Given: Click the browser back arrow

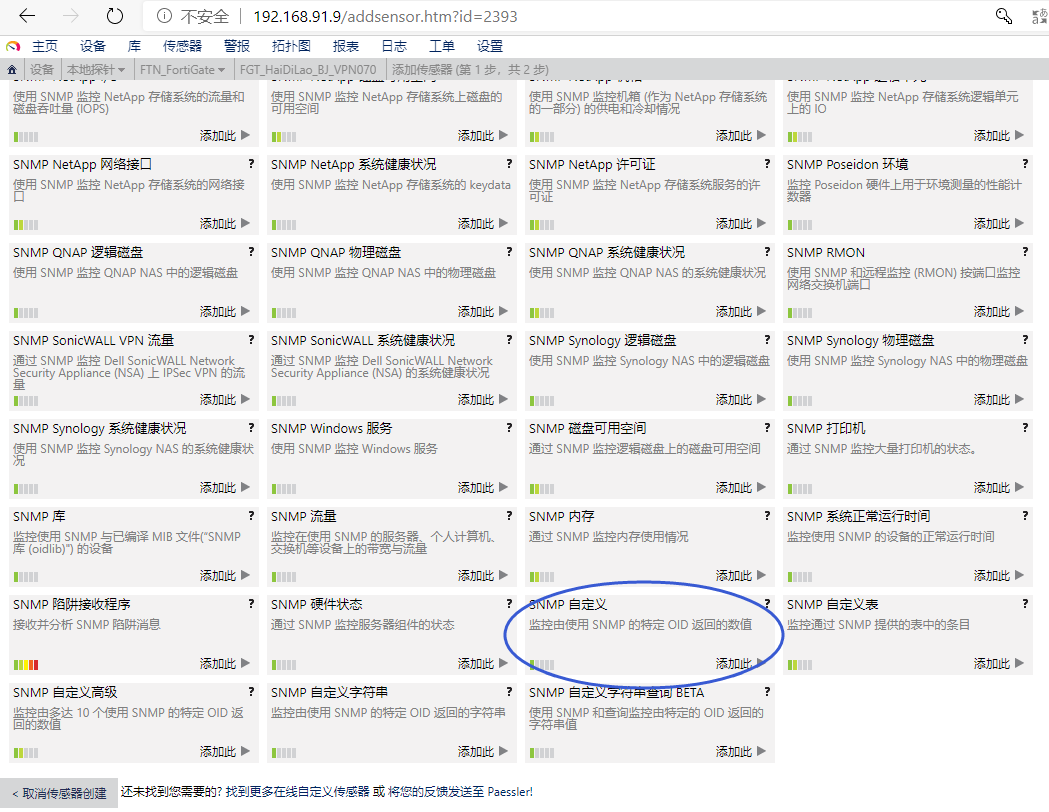Looking at the screenshot, I should tap(27, 16).
